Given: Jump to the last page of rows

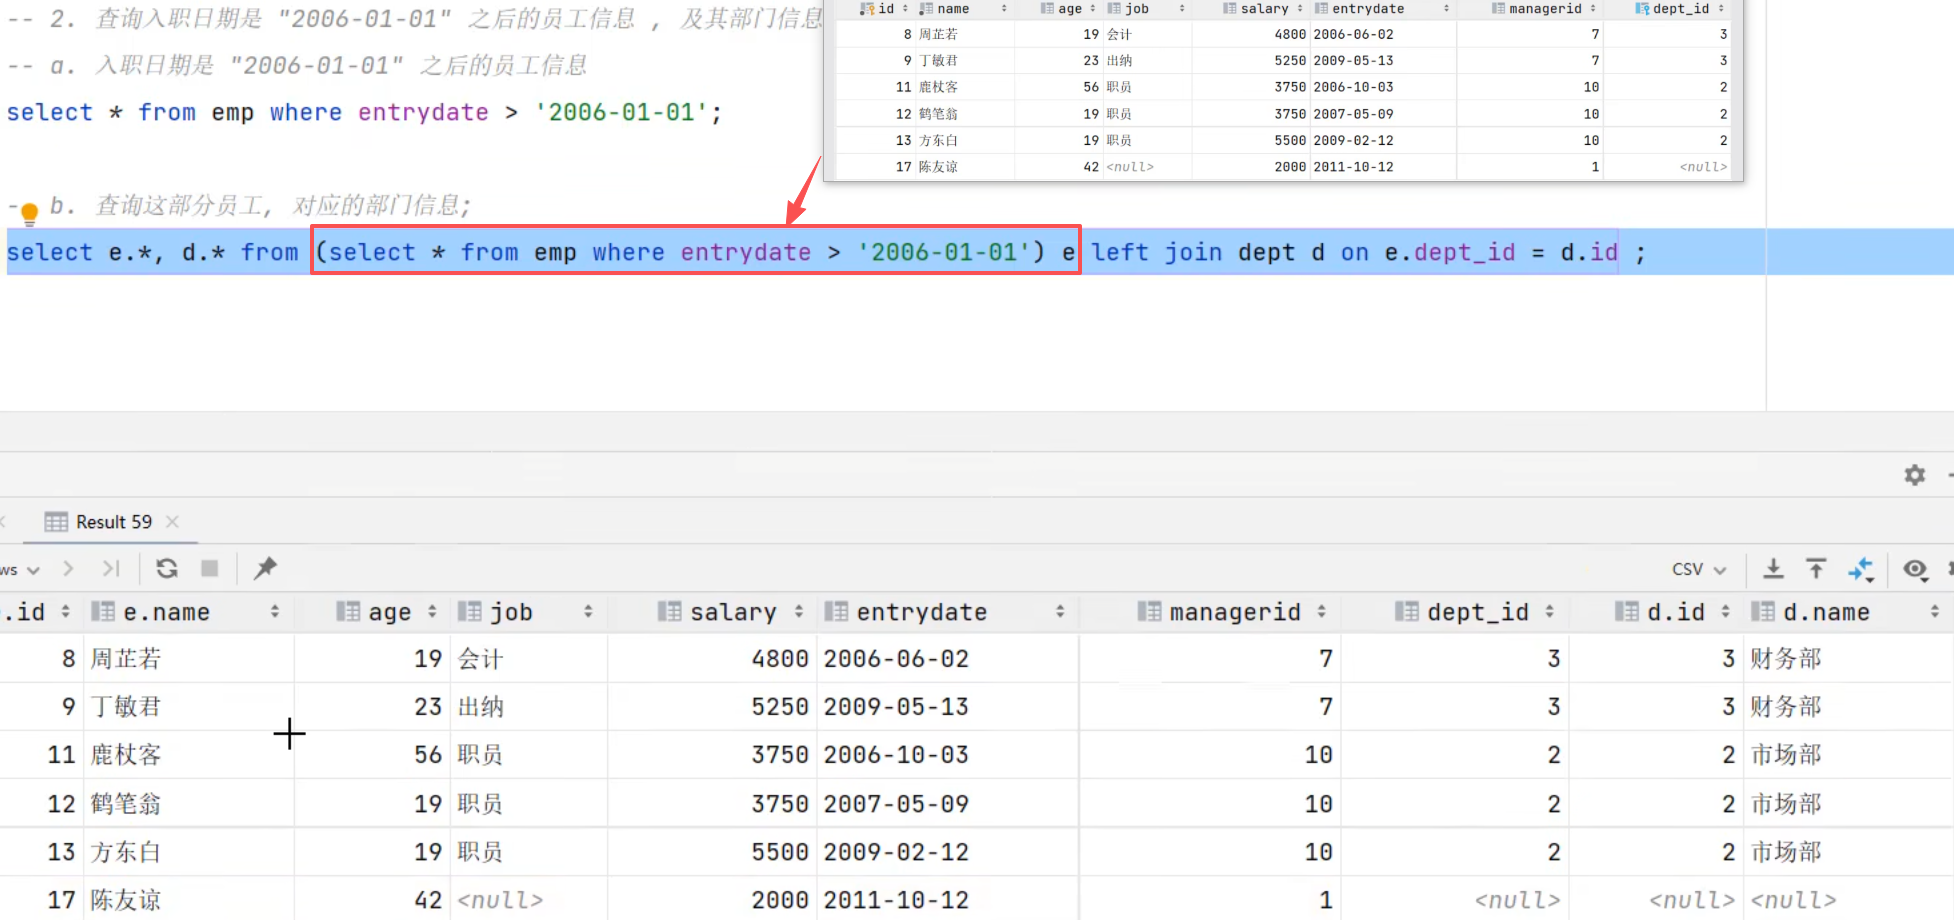Looking at the screenshot, I should click(x=110, y=569).
